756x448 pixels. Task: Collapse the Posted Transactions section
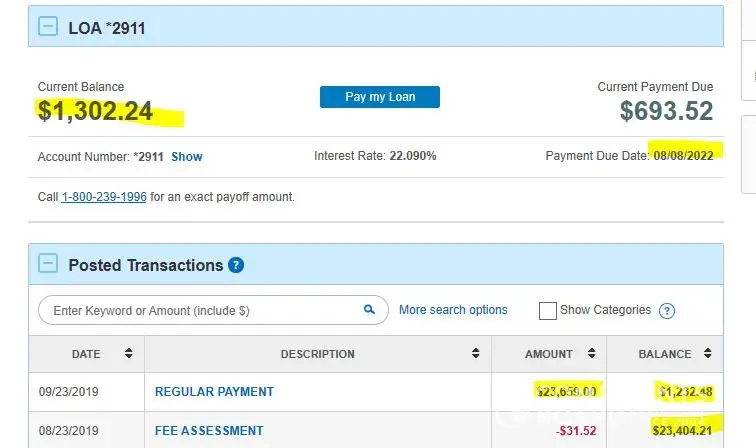[48, 265]
